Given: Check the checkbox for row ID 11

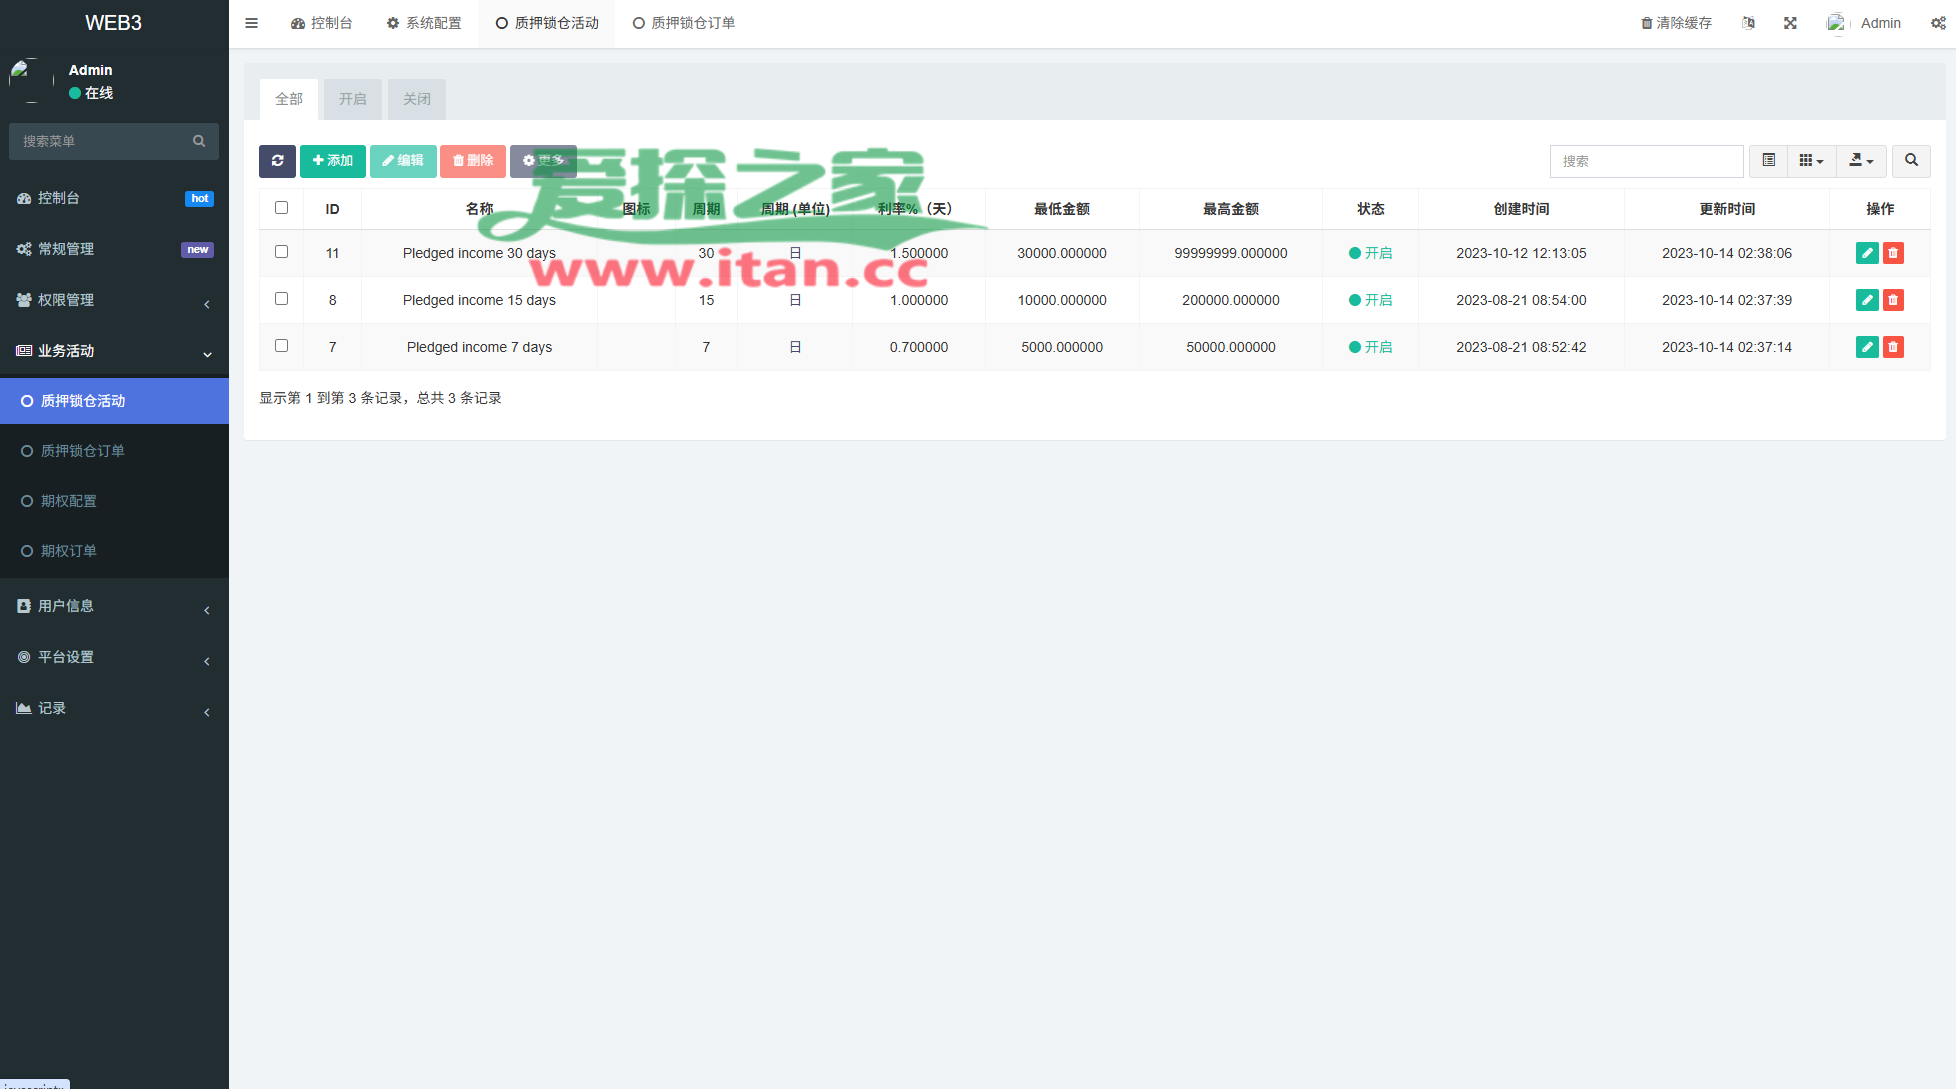Looking at the screenshot, I should coord(281,252).
